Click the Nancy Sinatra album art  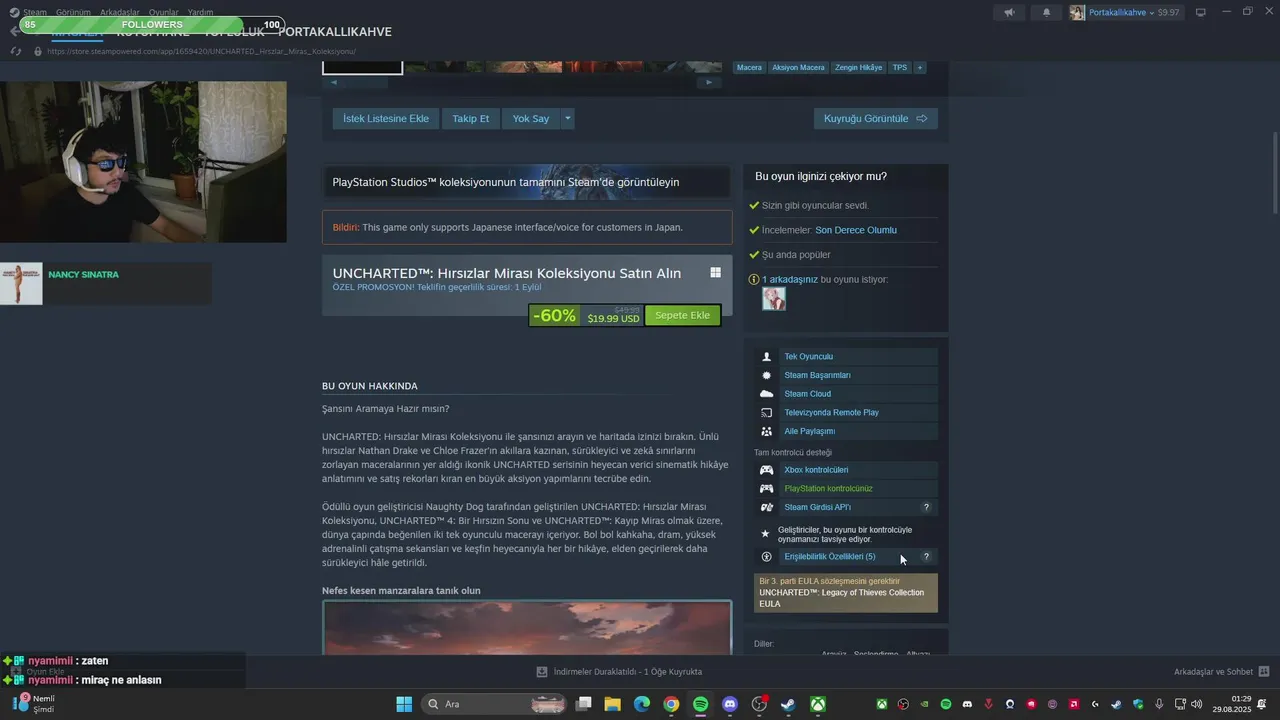pos(21,284)
